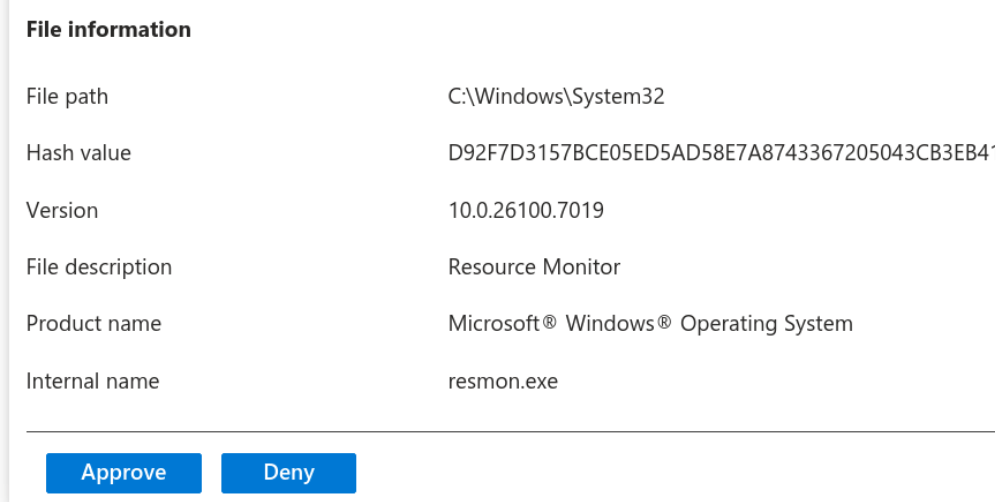Viewport: 996px width, 502px height.
Task: Select the File path label
Action: click(x=67, y=97)
